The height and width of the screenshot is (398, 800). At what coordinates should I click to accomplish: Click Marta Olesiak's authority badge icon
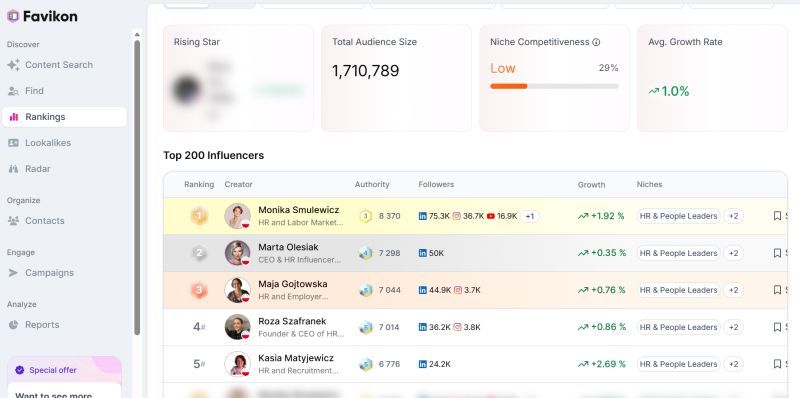coord(365,253)
